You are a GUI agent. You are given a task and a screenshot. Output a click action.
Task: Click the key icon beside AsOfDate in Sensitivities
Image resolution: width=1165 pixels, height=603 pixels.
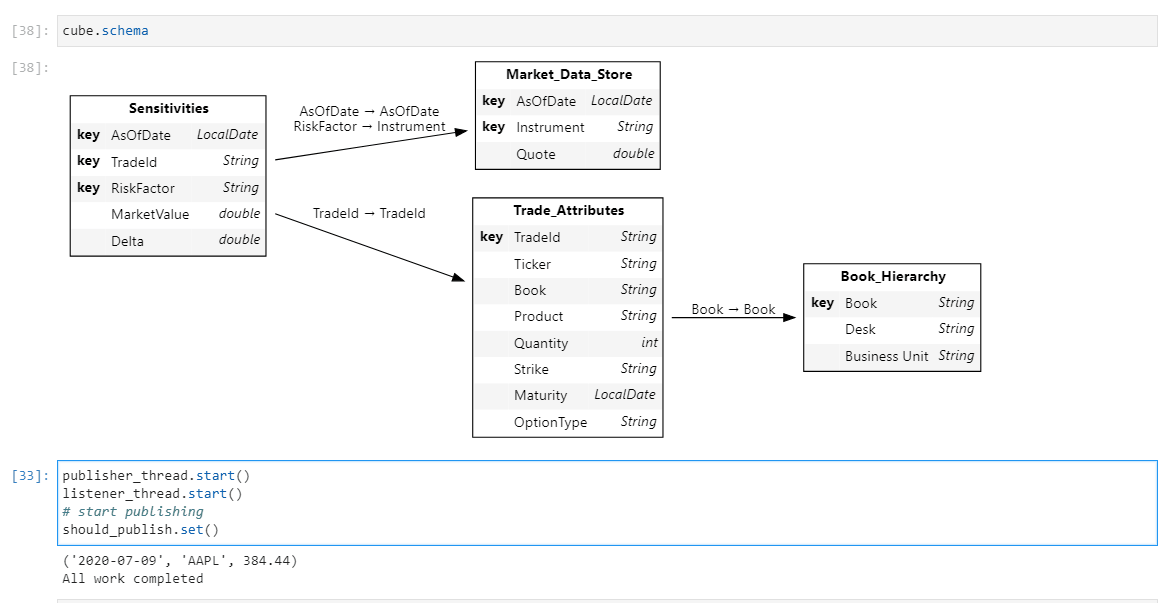[x=90, y=134]
